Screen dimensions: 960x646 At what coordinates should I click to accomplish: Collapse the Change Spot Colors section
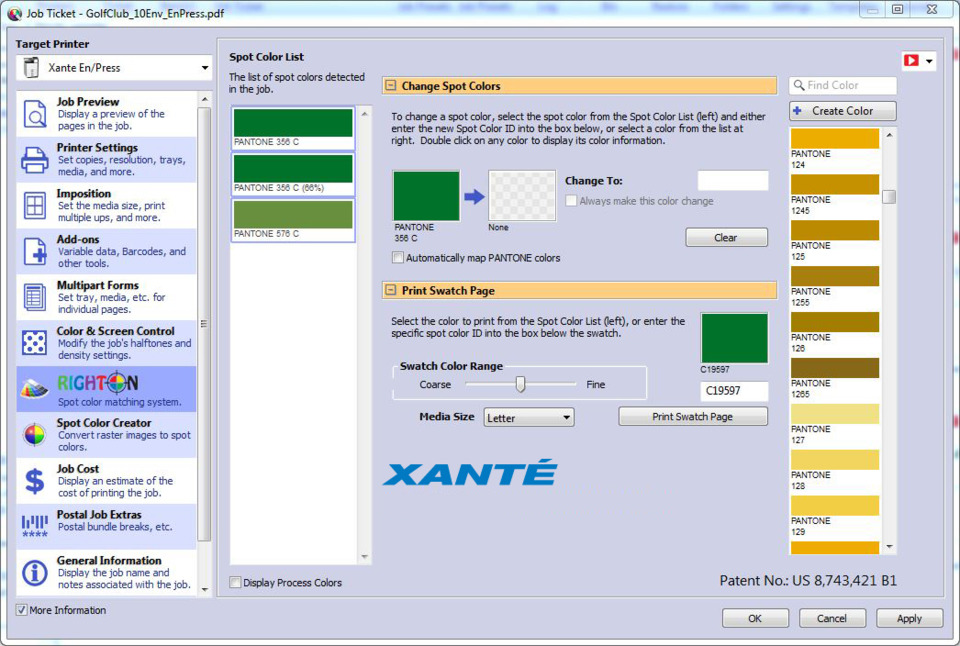click(x=391, y=86)
